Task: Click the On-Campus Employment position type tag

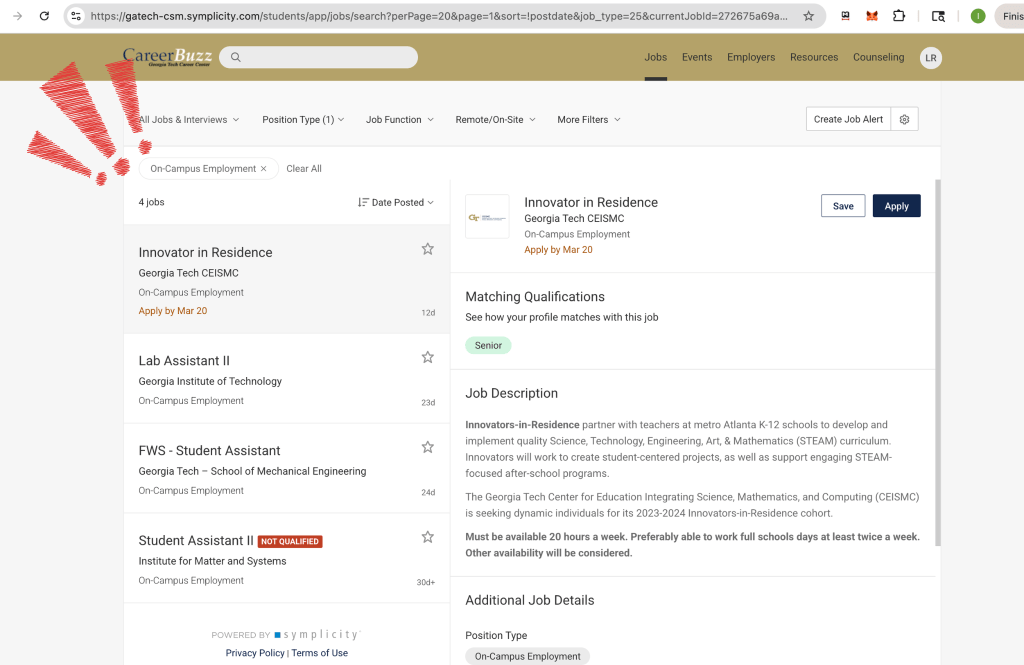Action: coord(528,657)
